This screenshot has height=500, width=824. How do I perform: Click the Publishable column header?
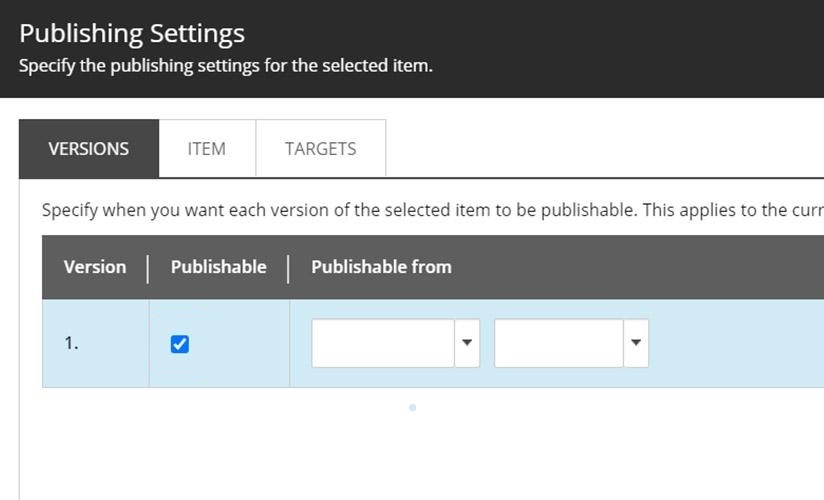(x=218, y=267)
